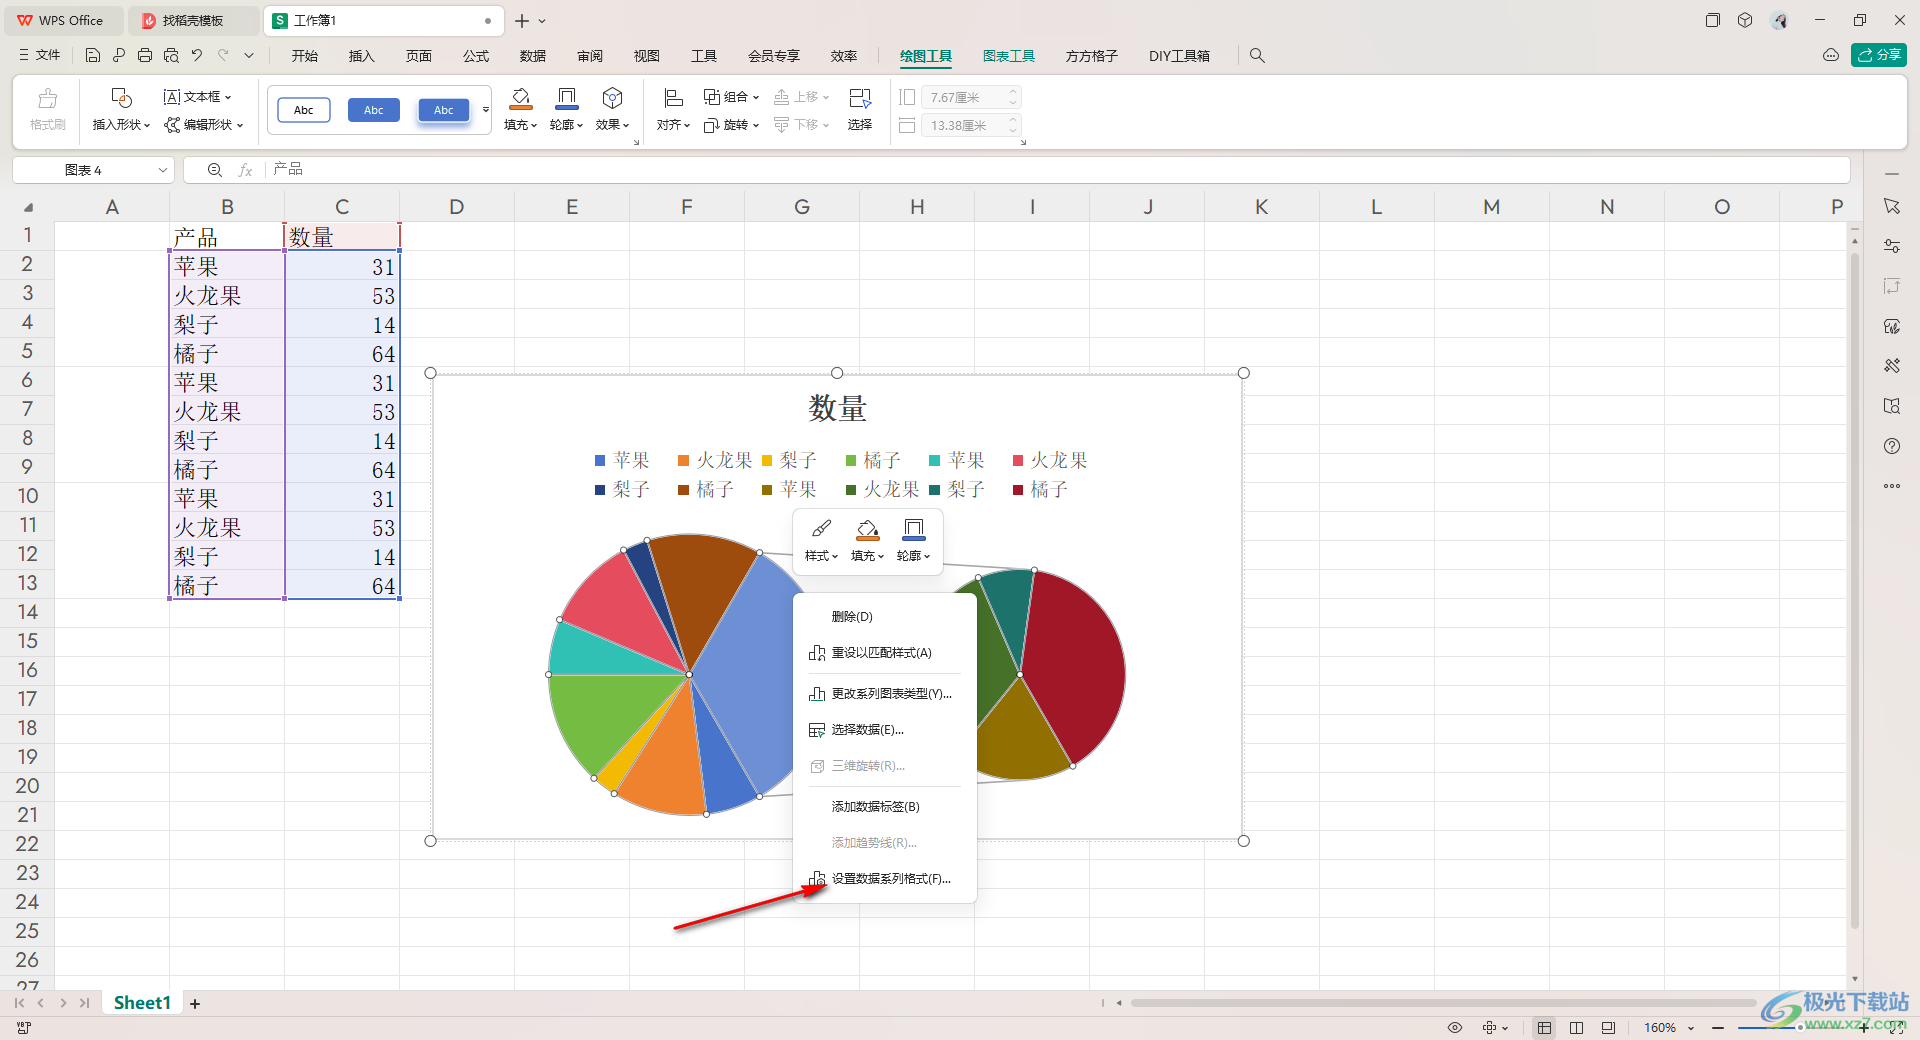
Task: Click the cloud sync icon
Action: point(1831,56)
